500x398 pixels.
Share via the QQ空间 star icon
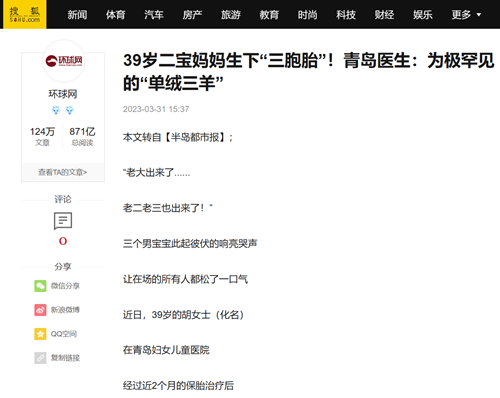coord(40,334)
